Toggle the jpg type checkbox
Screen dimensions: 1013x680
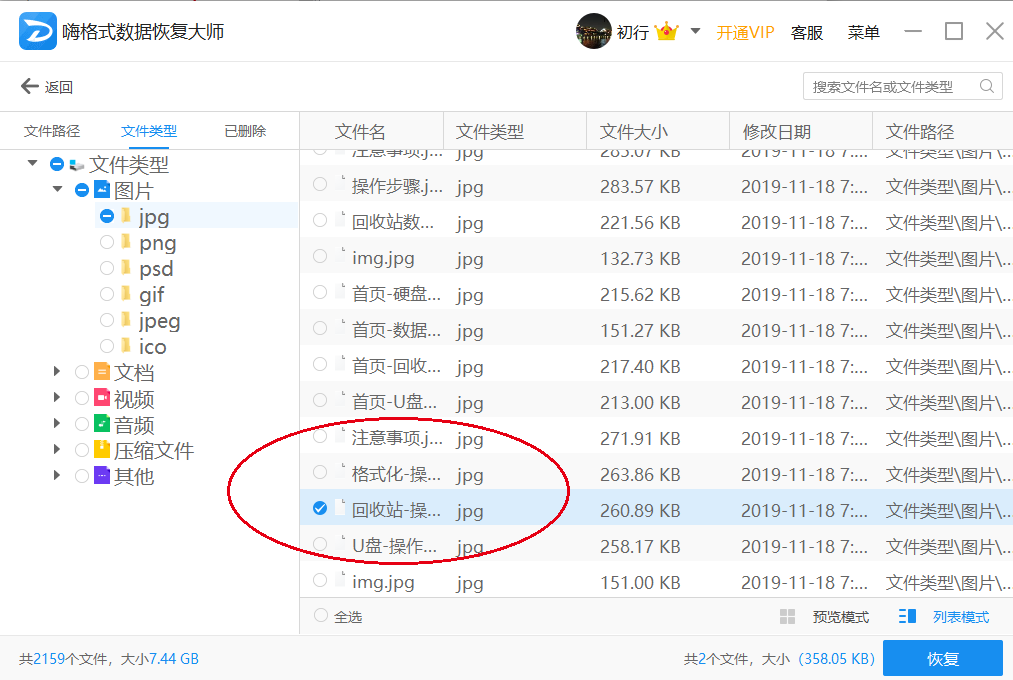click(107, 216)
